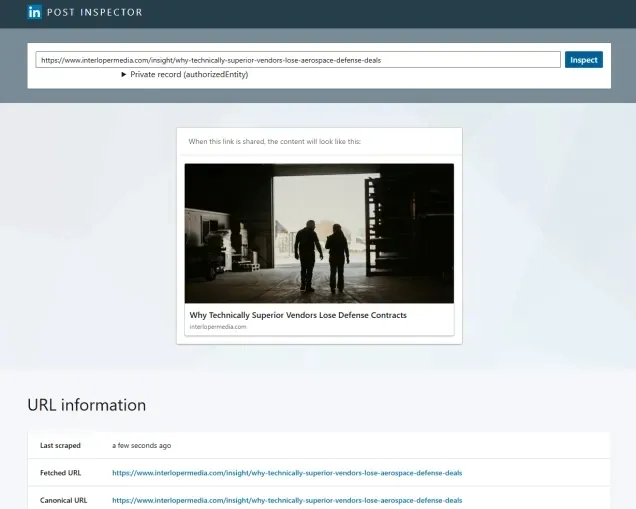Click the 'When this link is shared' caption
This screenshot has width=636, height=509.
coord(275,142)
